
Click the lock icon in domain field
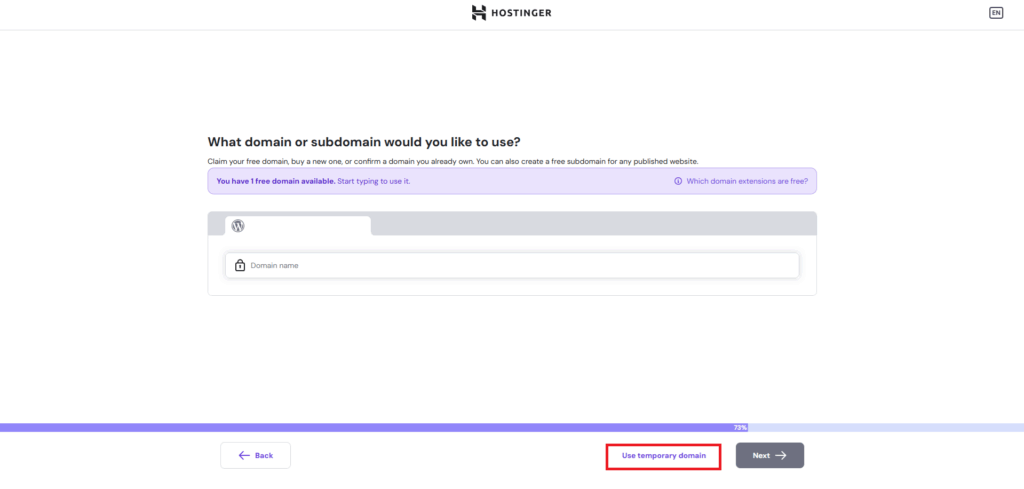pyautogui.click(x=240, y=265)
